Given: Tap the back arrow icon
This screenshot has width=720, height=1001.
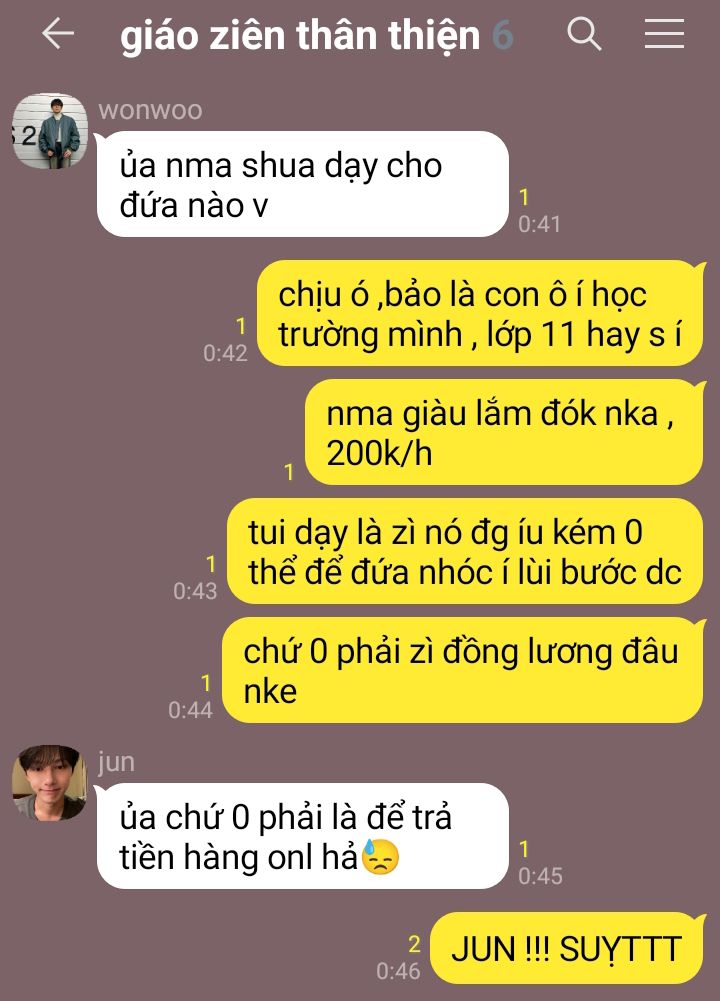Looking at the screenshot, I should pos(58,33).
